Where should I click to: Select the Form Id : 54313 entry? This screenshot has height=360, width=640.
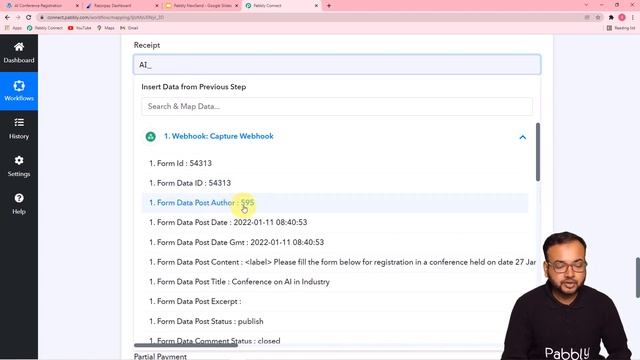pos(335,163)
